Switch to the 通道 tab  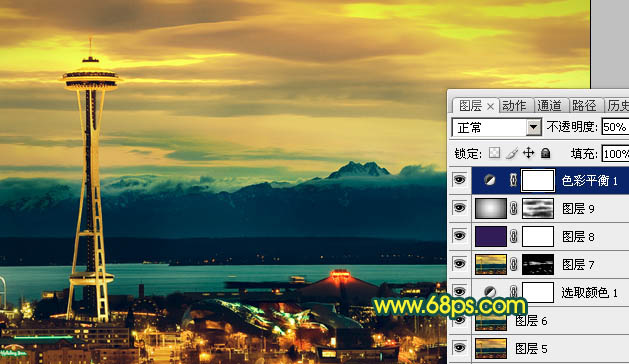(x=549, y=106)
